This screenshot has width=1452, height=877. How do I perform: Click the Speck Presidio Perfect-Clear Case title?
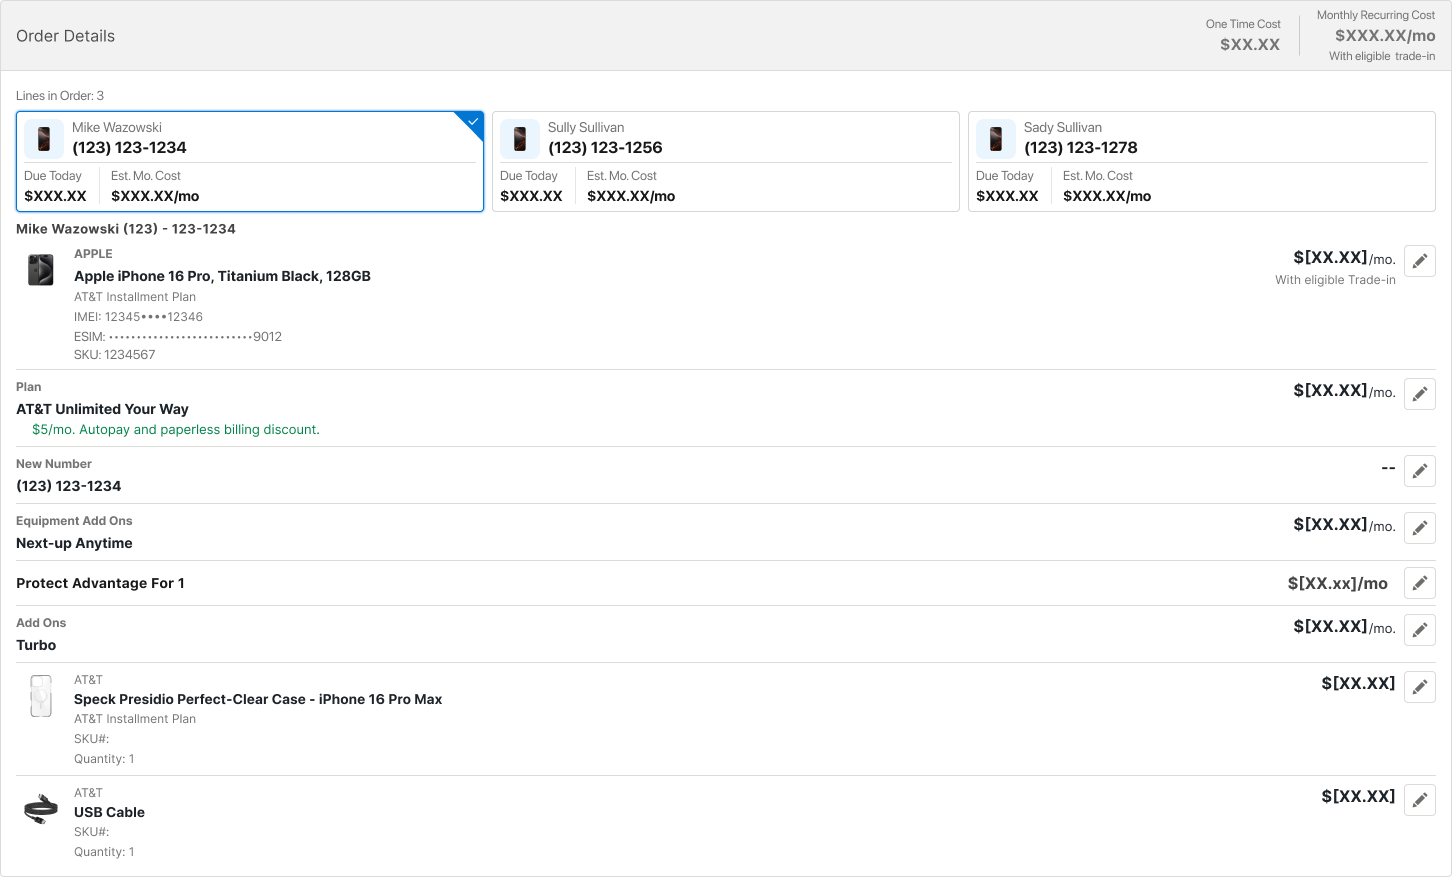coord(258,699)
